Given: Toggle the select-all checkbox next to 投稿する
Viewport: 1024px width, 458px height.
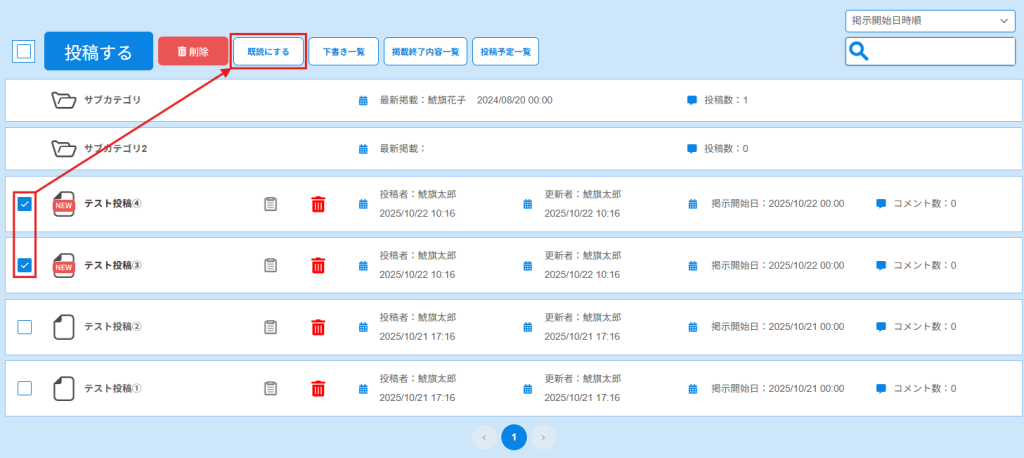Looking at the screenshot, I should point(23,52).
